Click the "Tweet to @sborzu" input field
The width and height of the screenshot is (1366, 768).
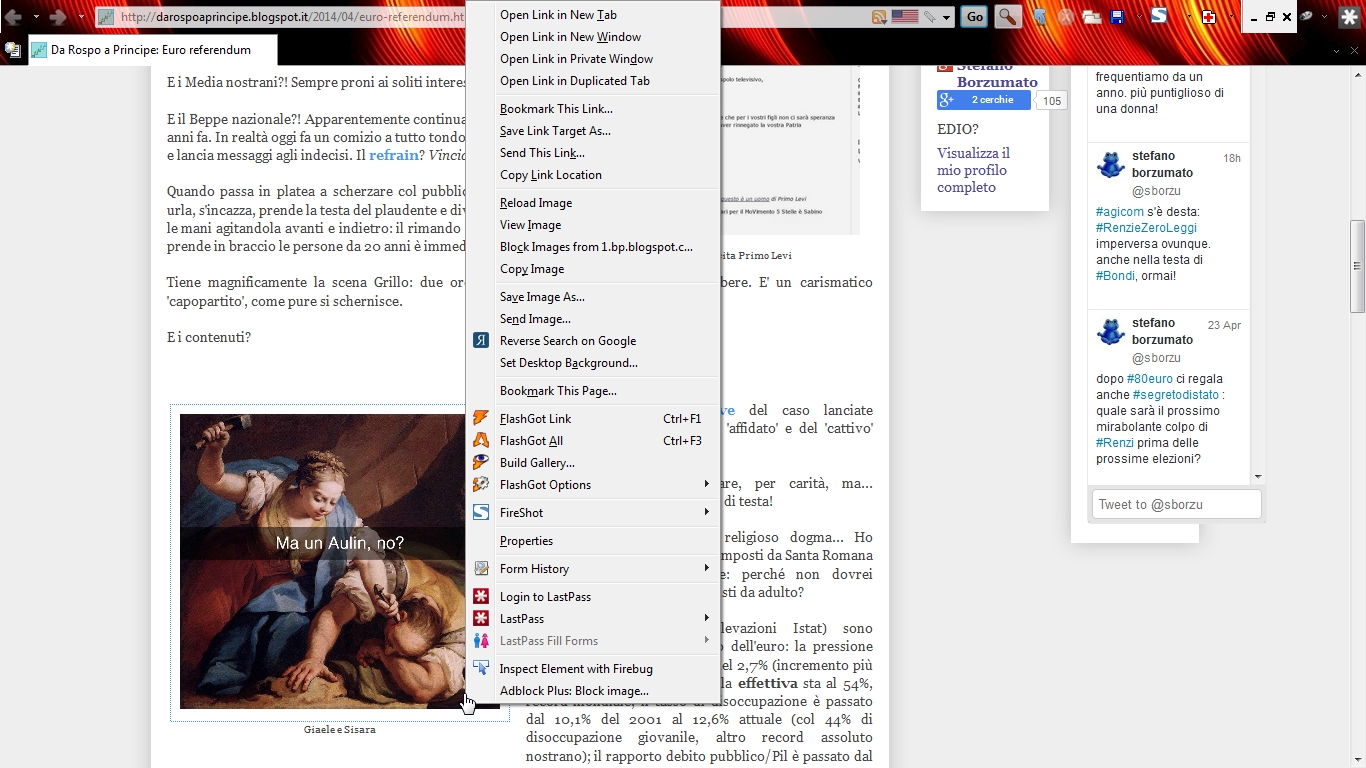(1176, 504)
